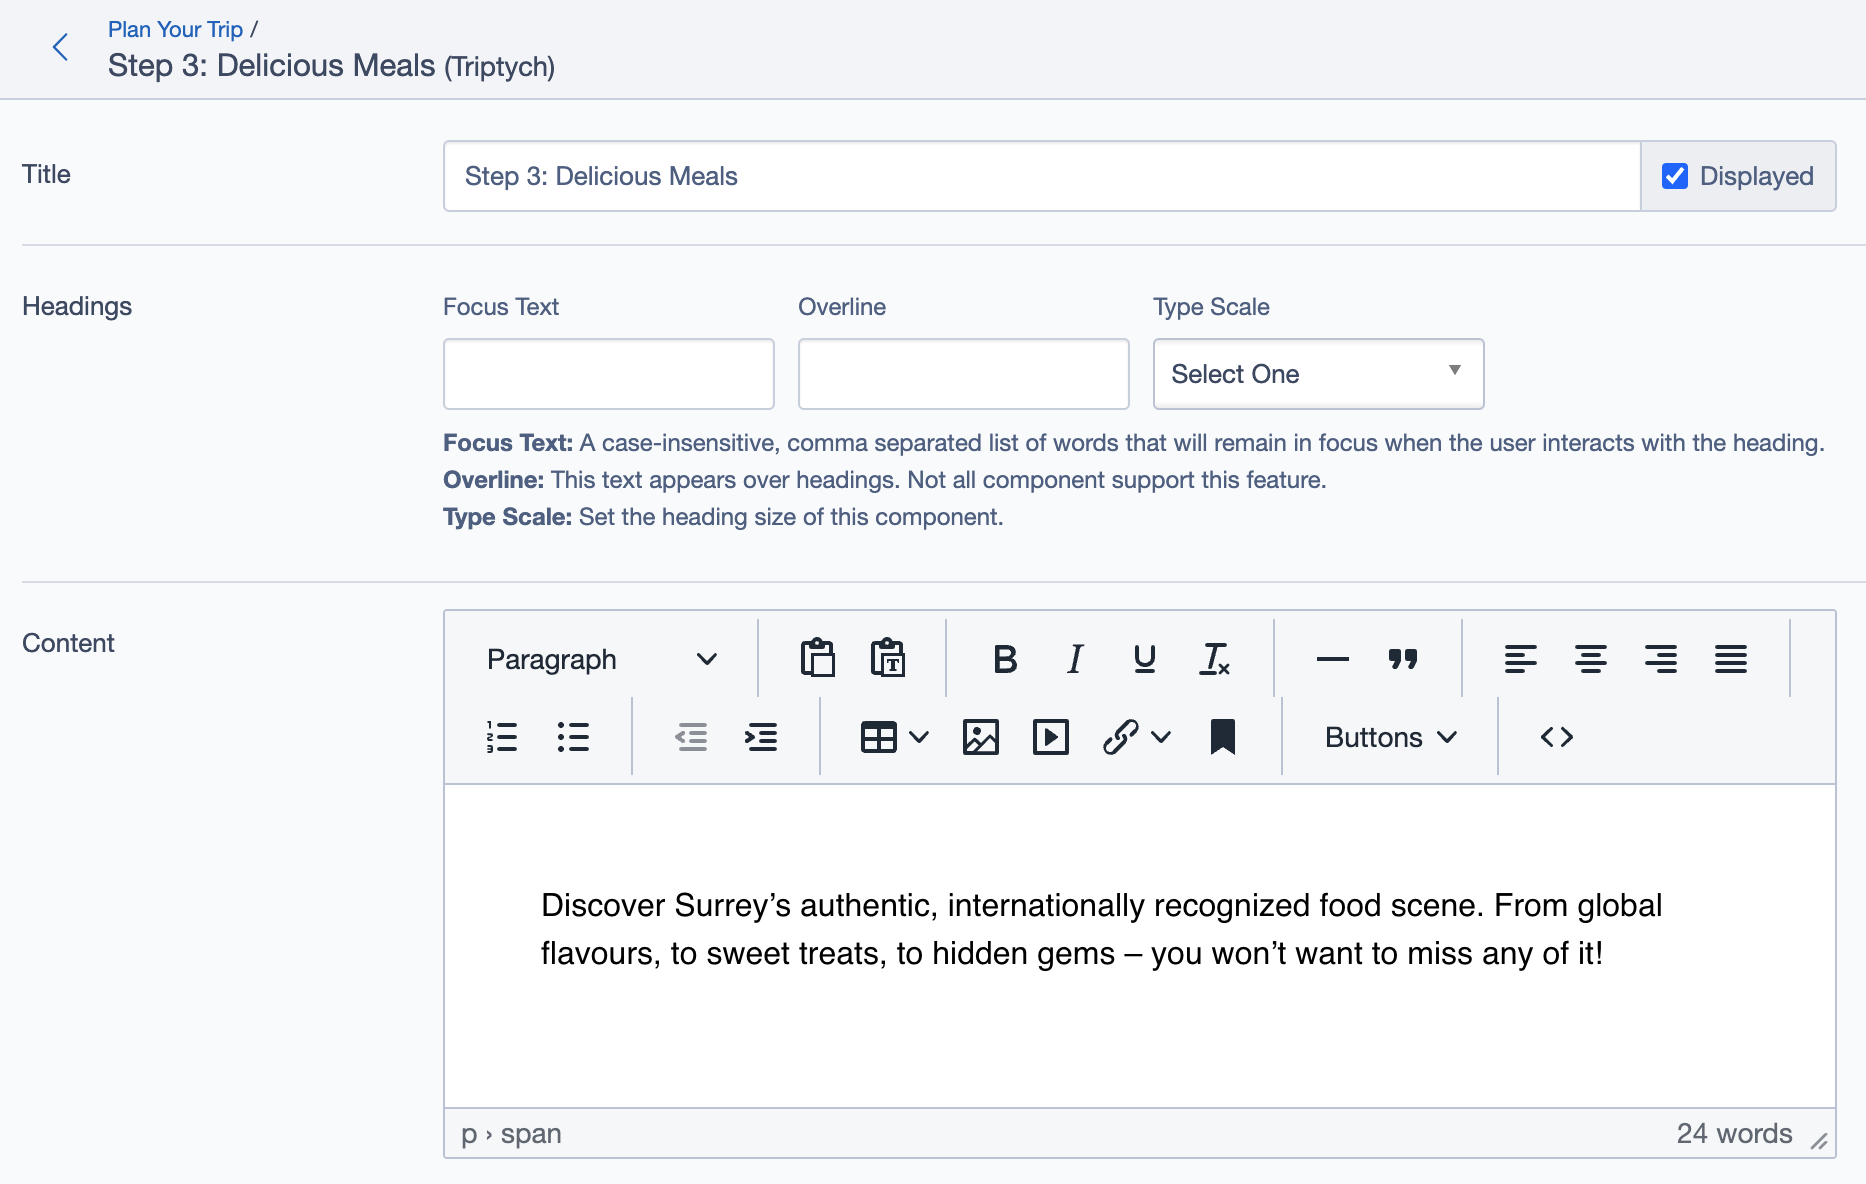Go back using the left chevron

coord(60,47)
